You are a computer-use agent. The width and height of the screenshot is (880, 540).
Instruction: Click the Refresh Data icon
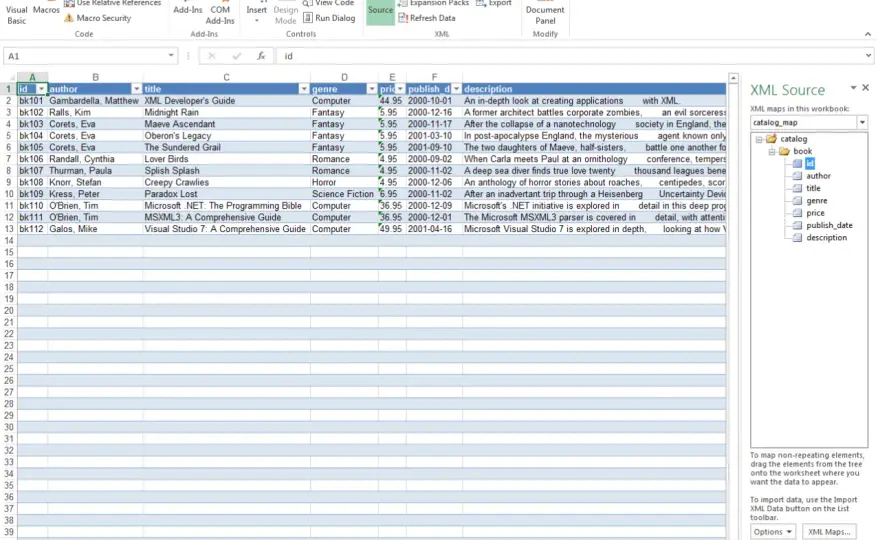(403, 18)
